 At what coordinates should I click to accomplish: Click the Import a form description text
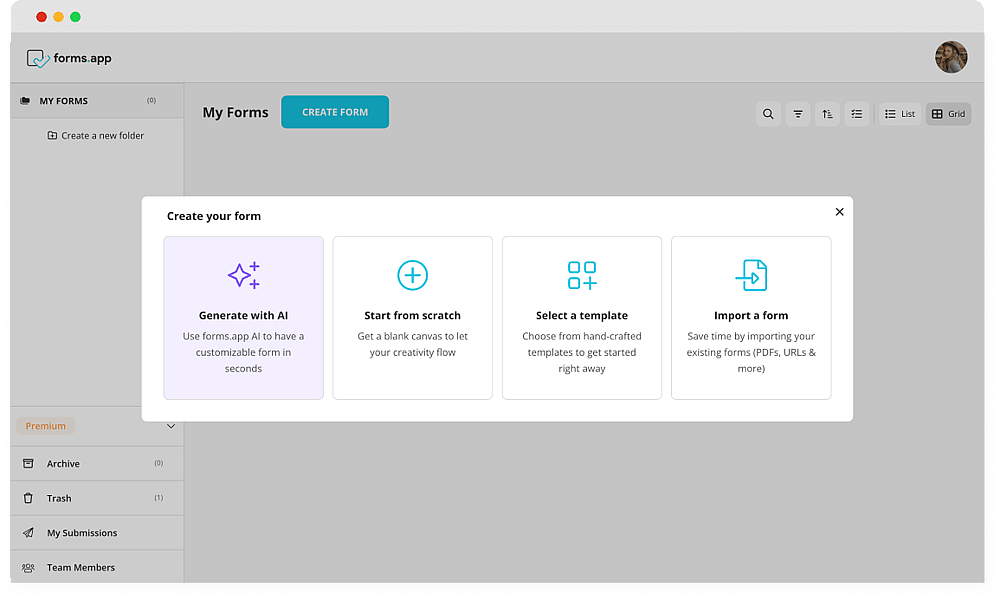[751, 352]
